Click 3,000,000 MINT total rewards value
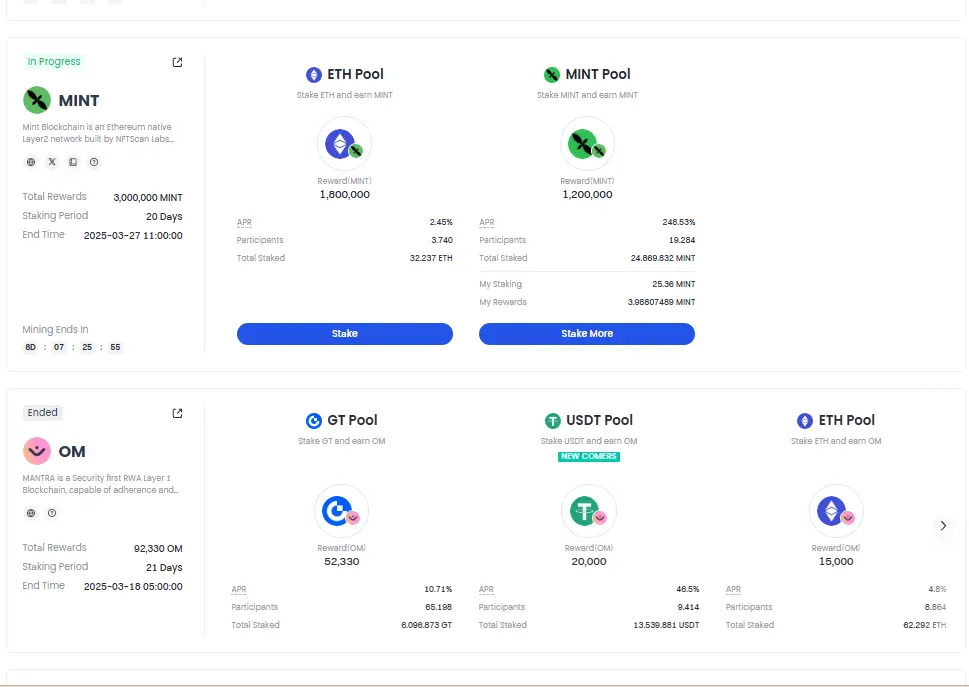969x687 pixels. (x=148, y=198)
